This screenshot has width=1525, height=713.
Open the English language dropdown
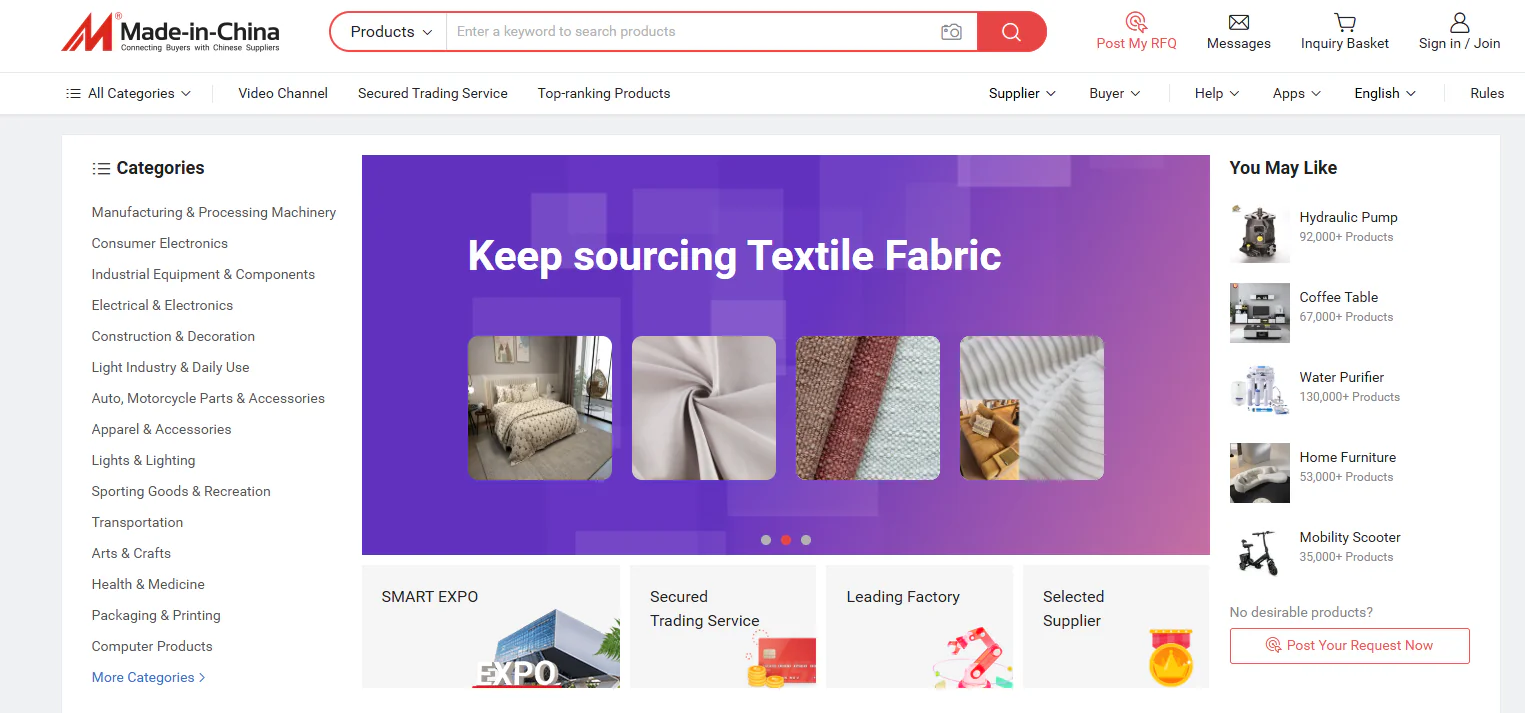tap(1385, 93)
